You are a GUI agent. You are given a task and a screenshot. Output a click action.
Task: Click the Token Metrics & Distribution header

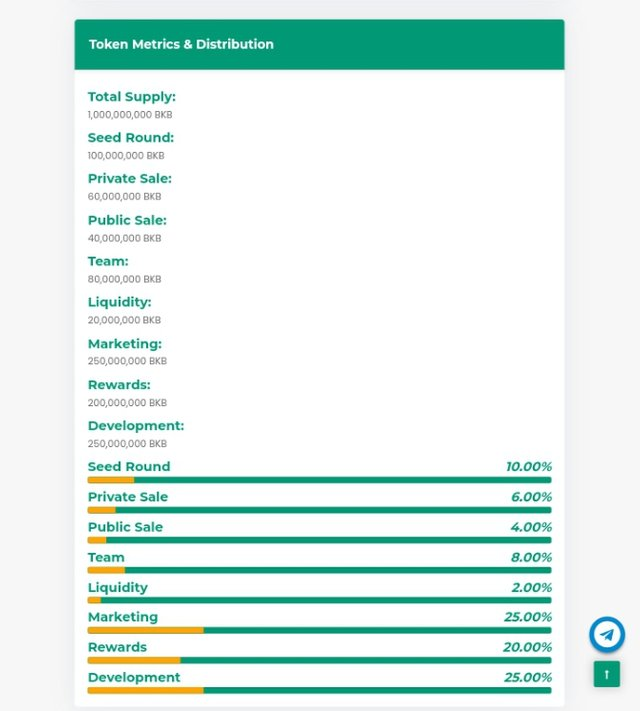181,44
